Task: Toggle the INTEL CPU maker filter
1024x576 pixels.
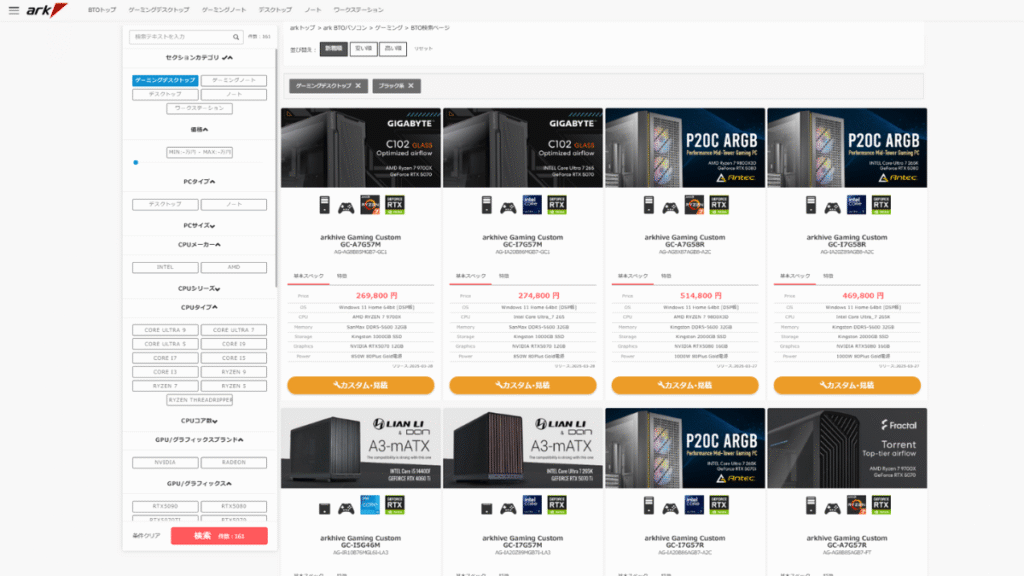Action: 165,267
